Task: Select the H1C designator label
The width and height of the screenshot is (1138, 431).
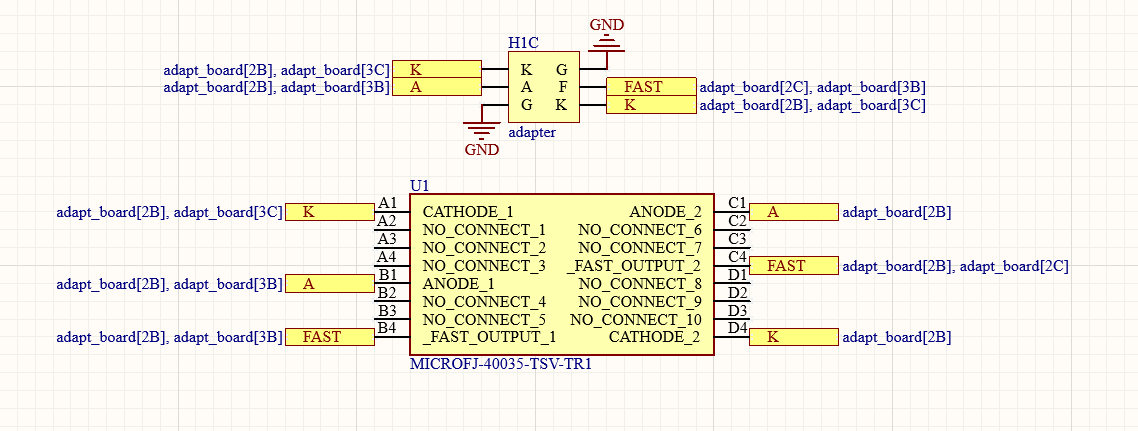Action: coord(523,43)
